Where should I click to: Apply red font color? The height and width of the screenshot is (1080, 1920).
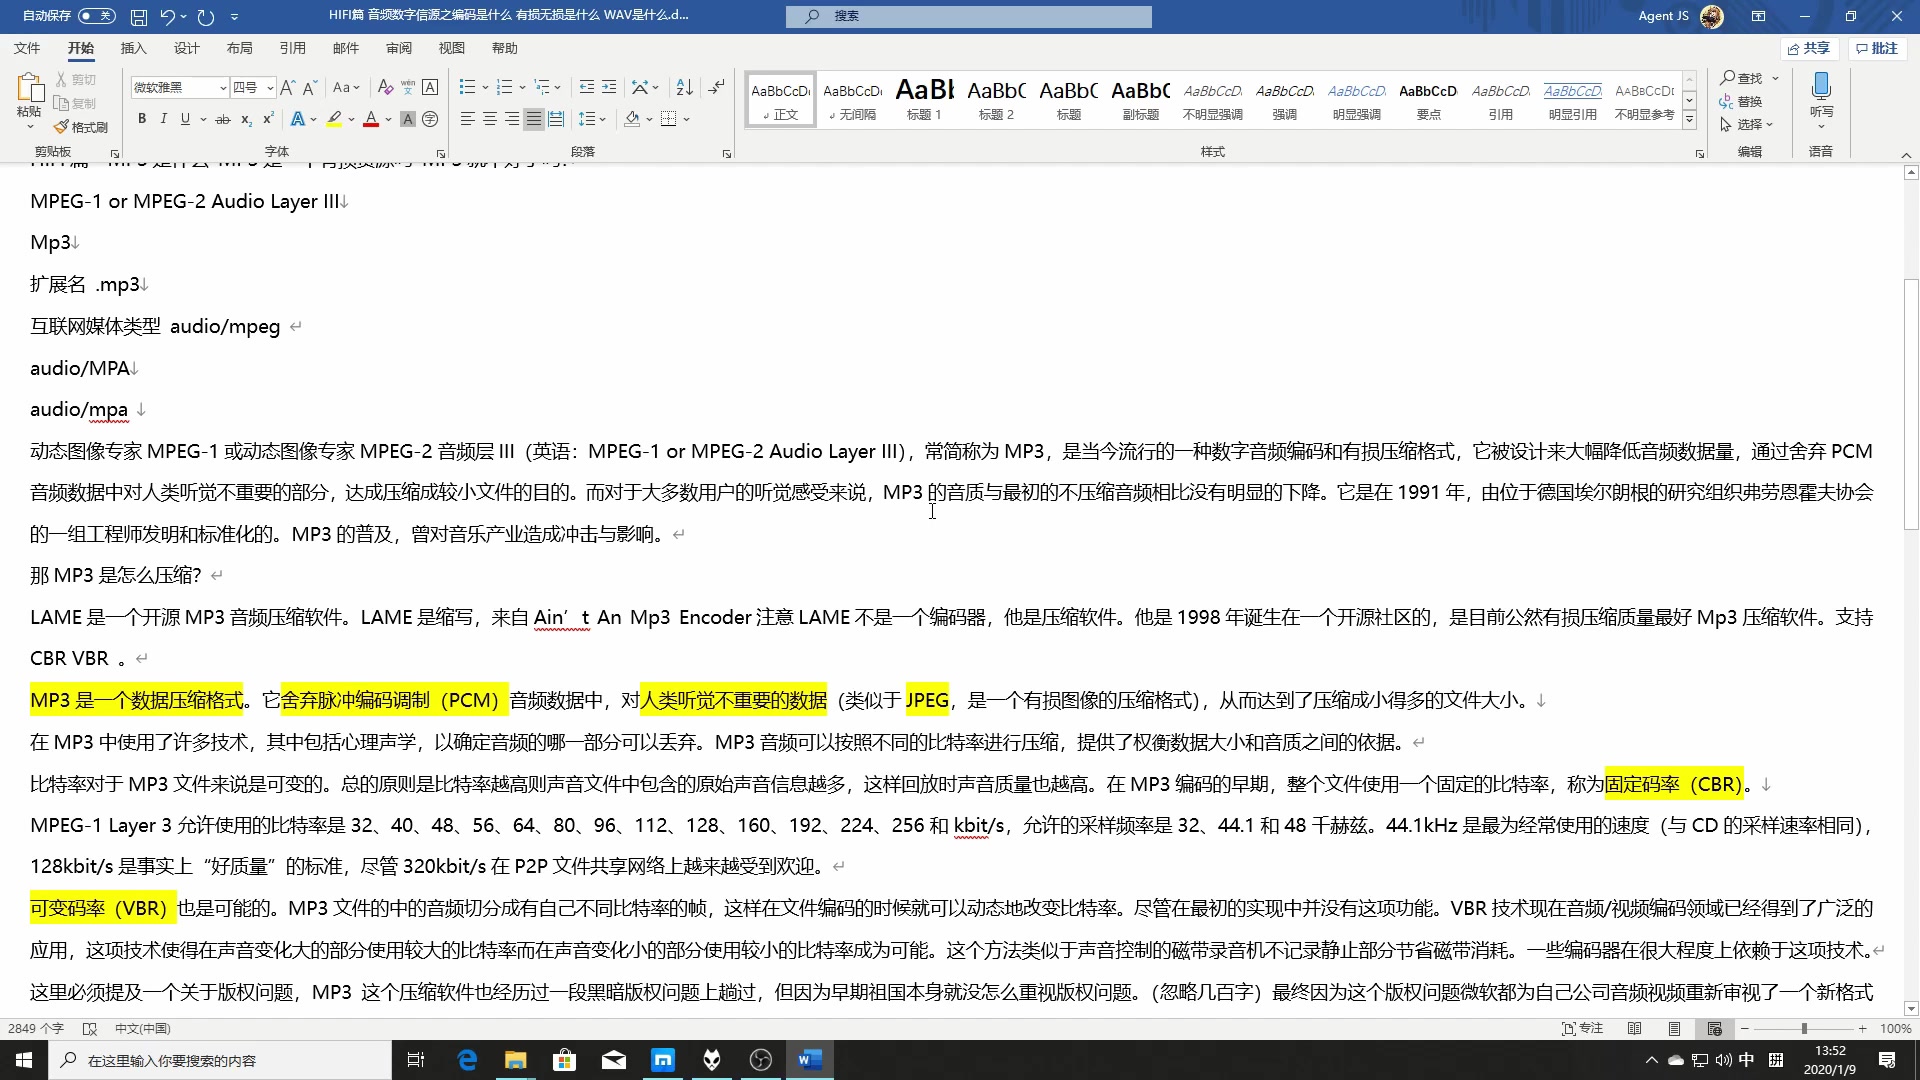click(x=371, y=119)
